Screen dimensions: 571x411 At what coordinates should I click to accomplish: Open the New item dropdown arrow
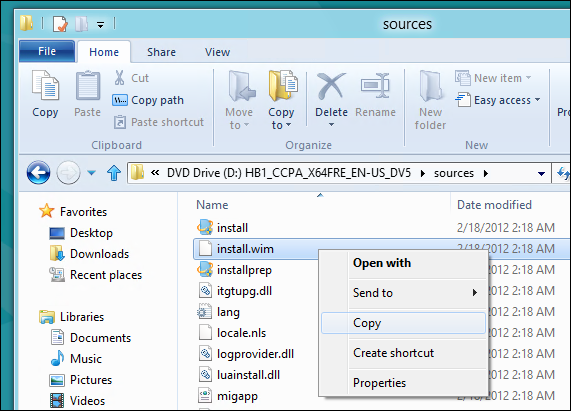tap(528, 78)
